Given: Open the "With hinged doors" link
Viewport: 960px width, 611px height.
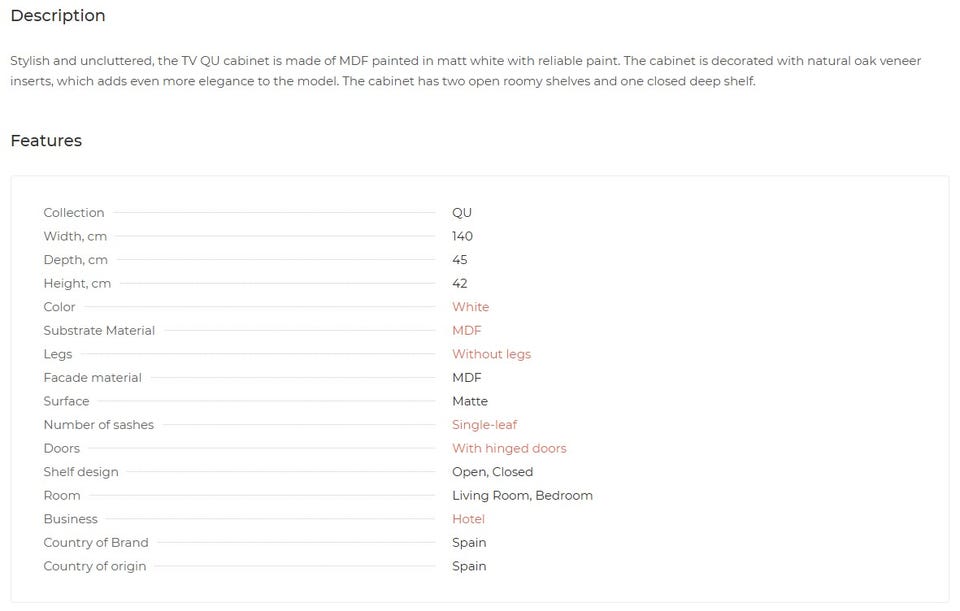Looking at the screenshot, I should (x=509, y=449).
